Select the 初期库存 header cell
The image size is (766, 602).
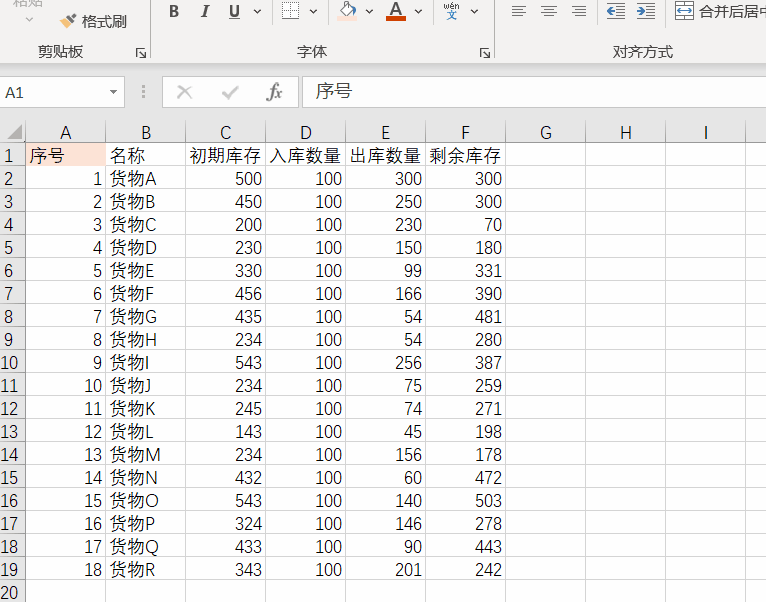(225, 155)
